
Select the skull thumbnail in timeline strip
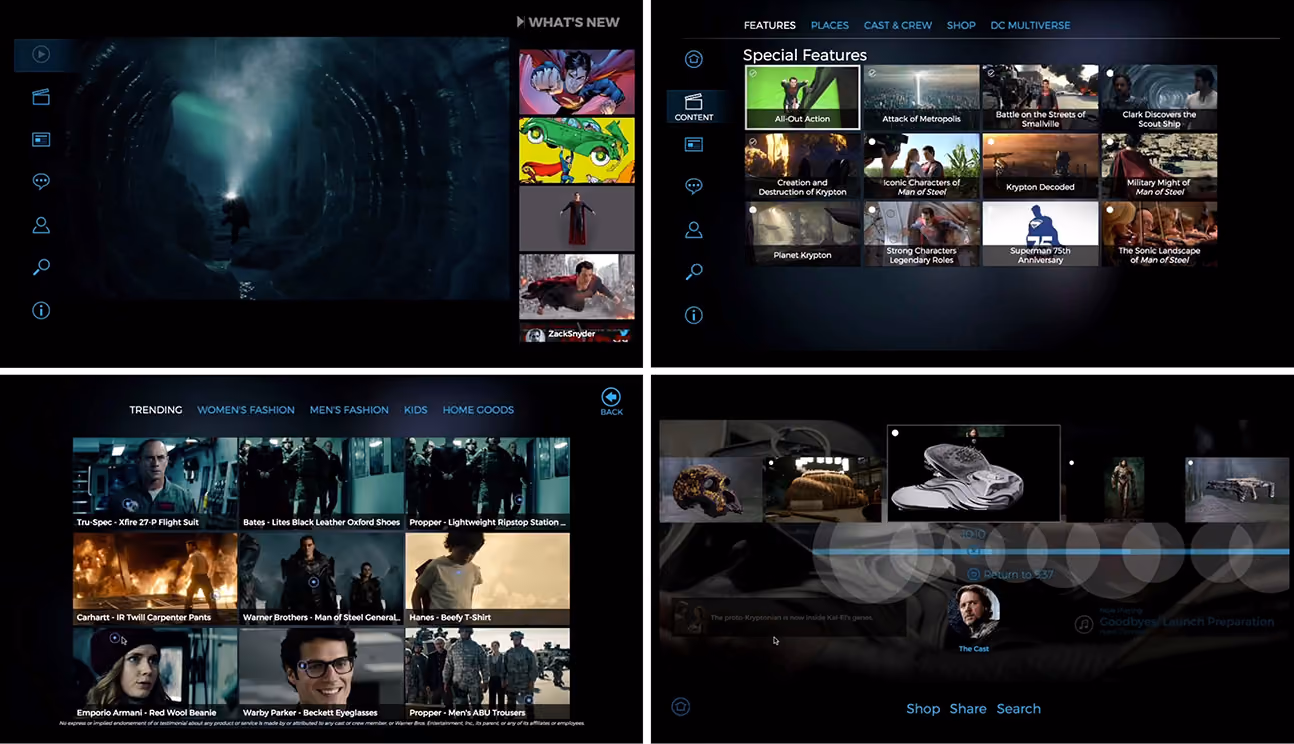[710, 490]
